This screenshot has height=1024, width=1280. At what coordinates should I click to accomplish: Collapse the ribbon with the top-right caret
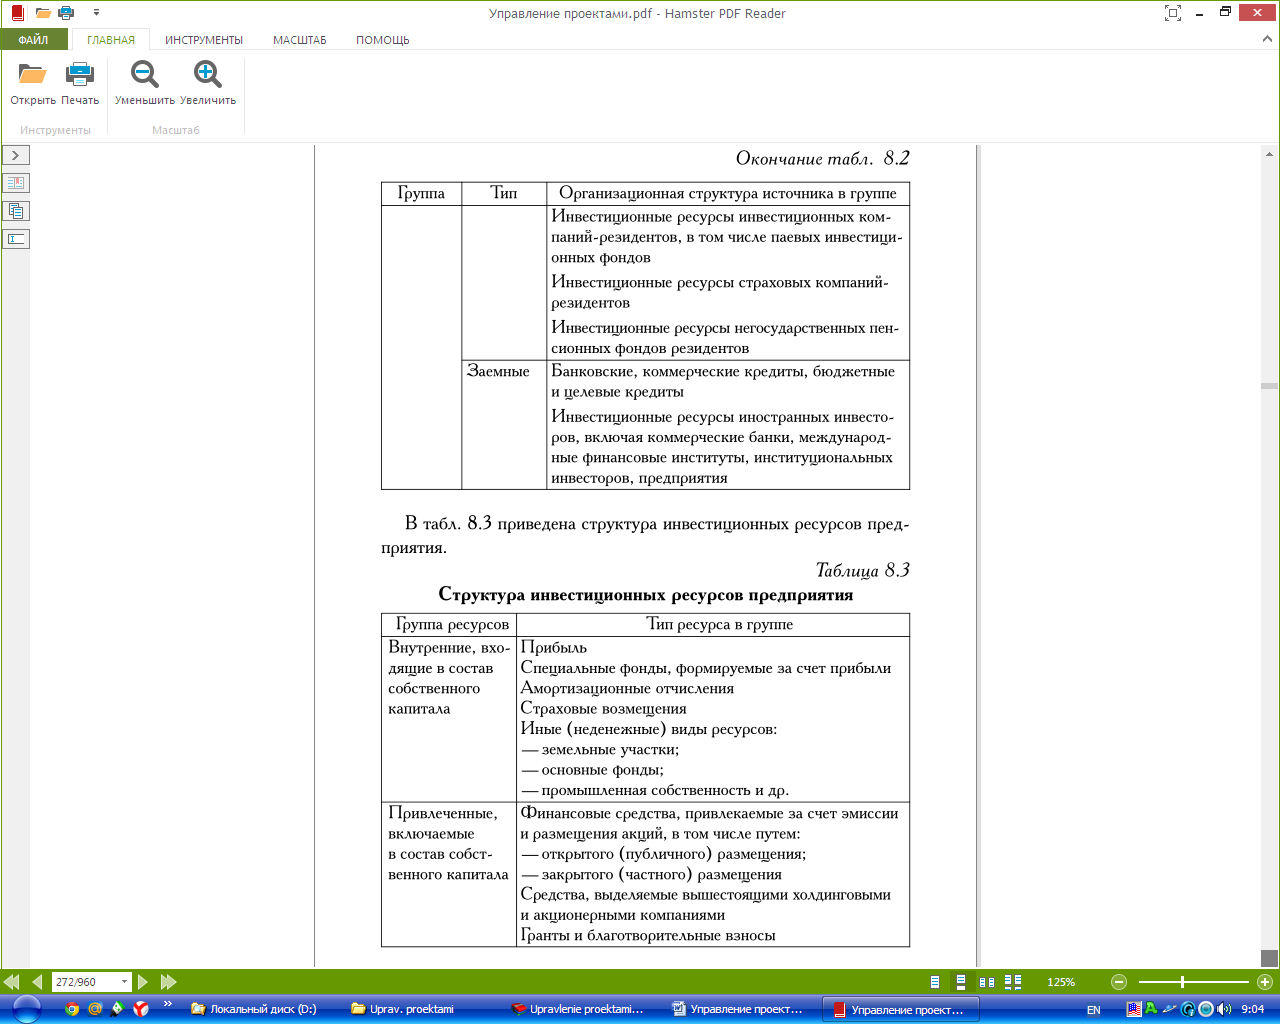(1267, 39)
